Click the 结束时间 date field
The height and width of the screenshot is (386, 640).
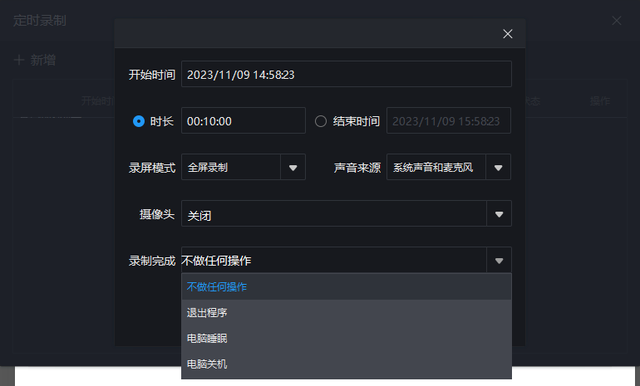tap(449, 121)
